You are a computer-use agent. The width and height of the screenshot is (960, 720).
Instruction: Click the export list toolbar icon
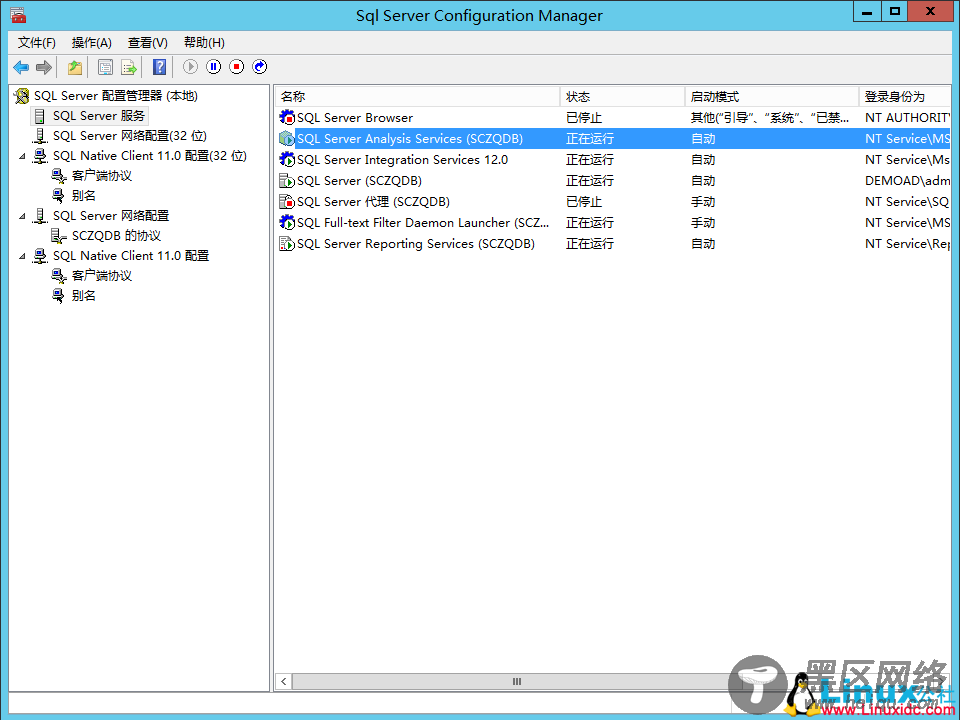[x=129, y=67]
